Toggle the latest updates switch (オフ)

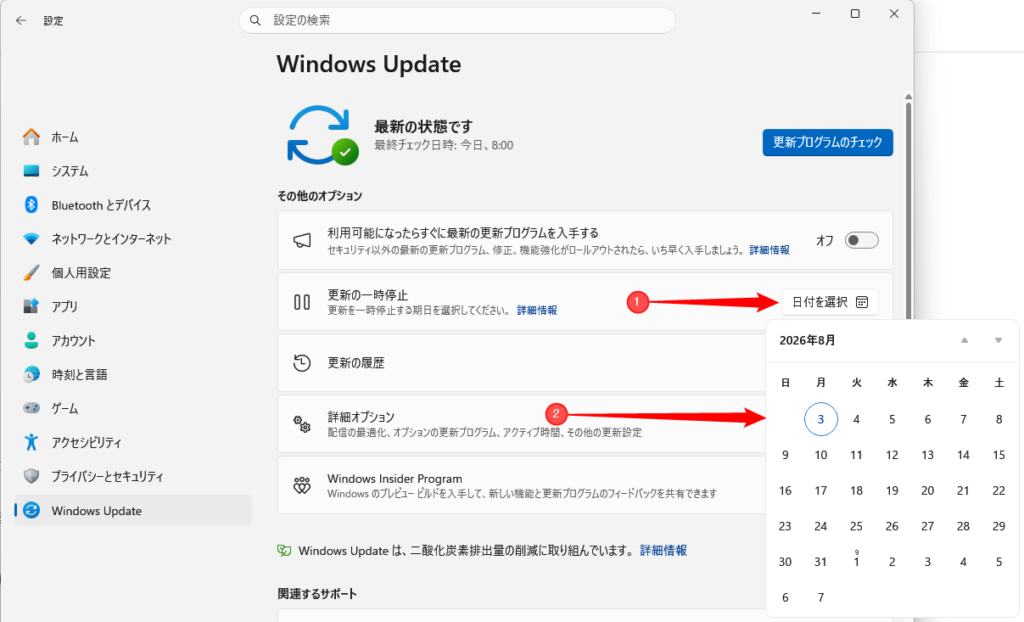[861, 240]
